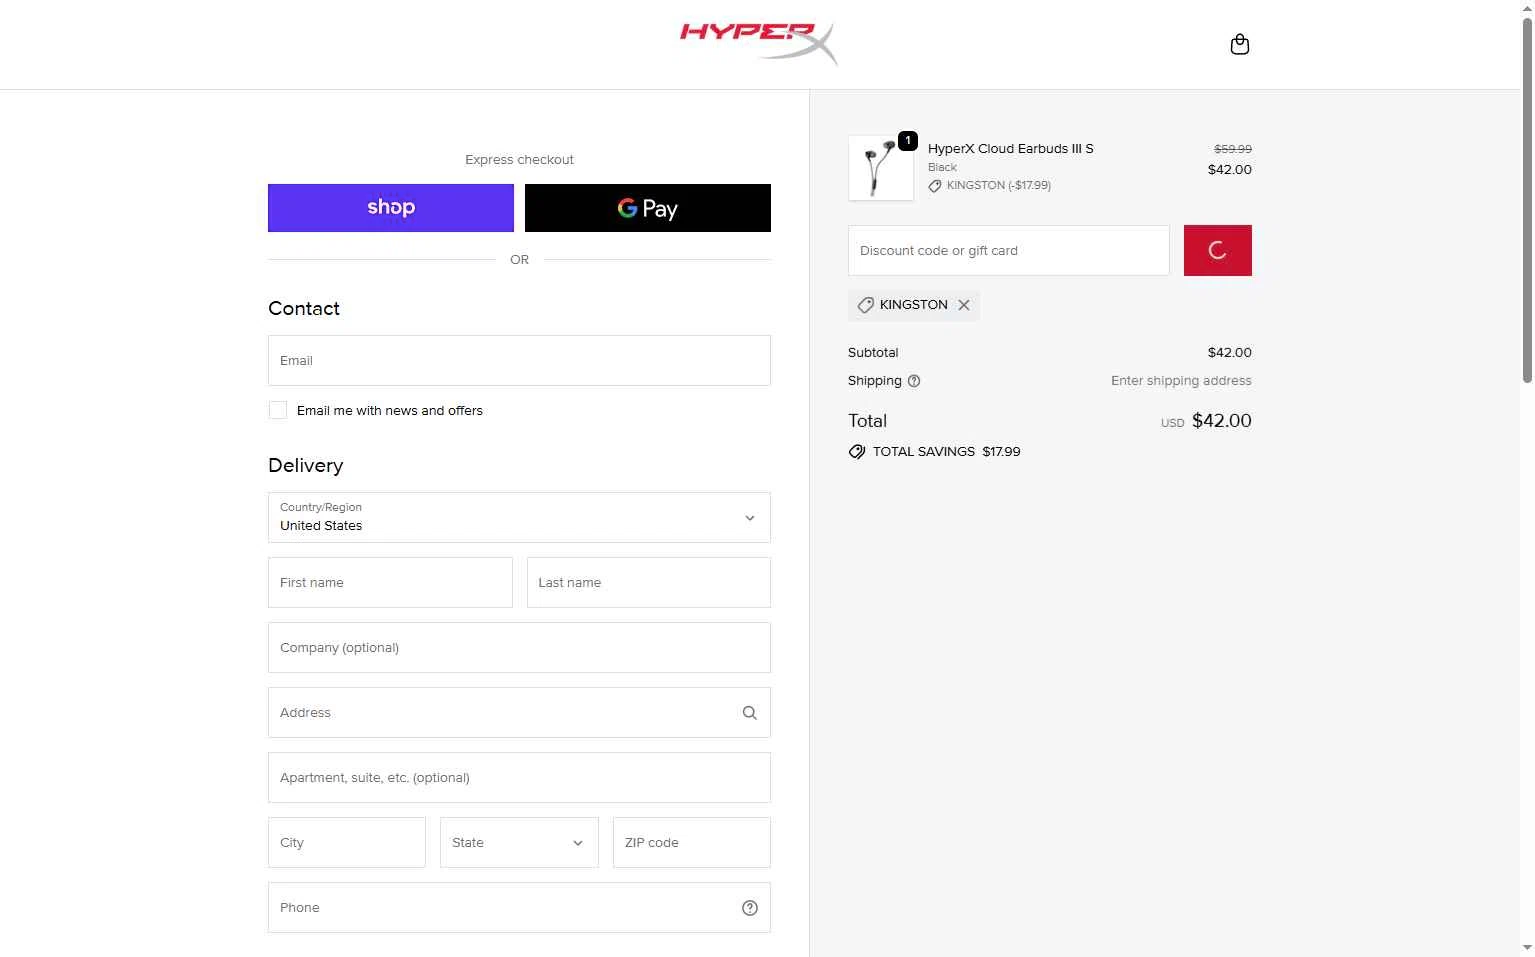Click the Company (optional) field
This screenshot has width=1535, height=957.
point(519,647)
